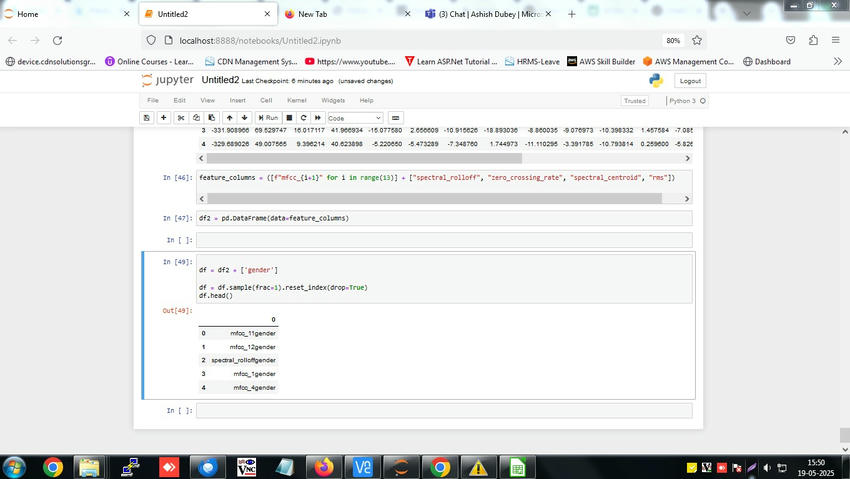Insert a cell below using the plus icon

163,118
